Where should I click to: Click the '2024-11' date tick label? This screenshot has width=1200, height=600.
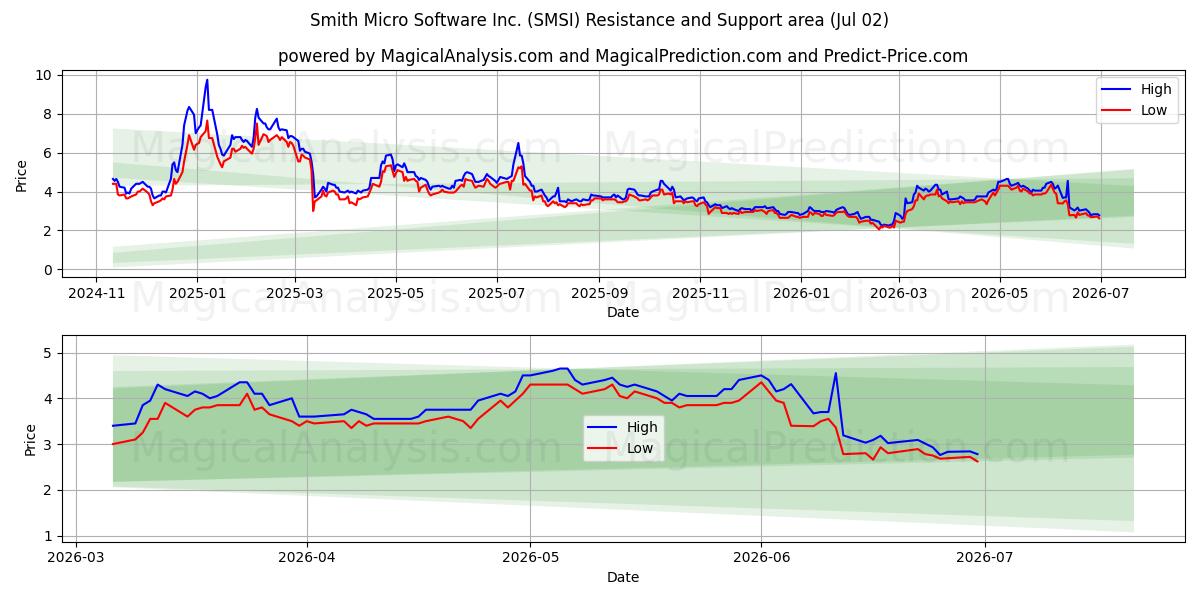[x=96, y=292]
